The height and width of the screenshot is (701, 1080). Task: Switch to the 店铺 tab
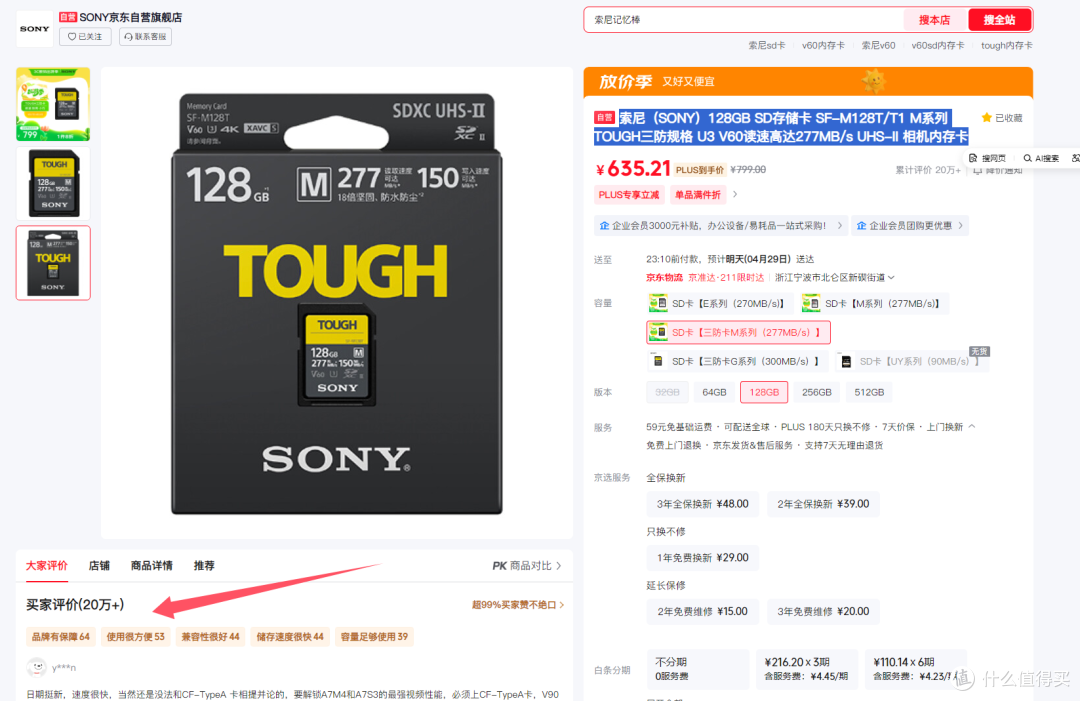[99, 566]
